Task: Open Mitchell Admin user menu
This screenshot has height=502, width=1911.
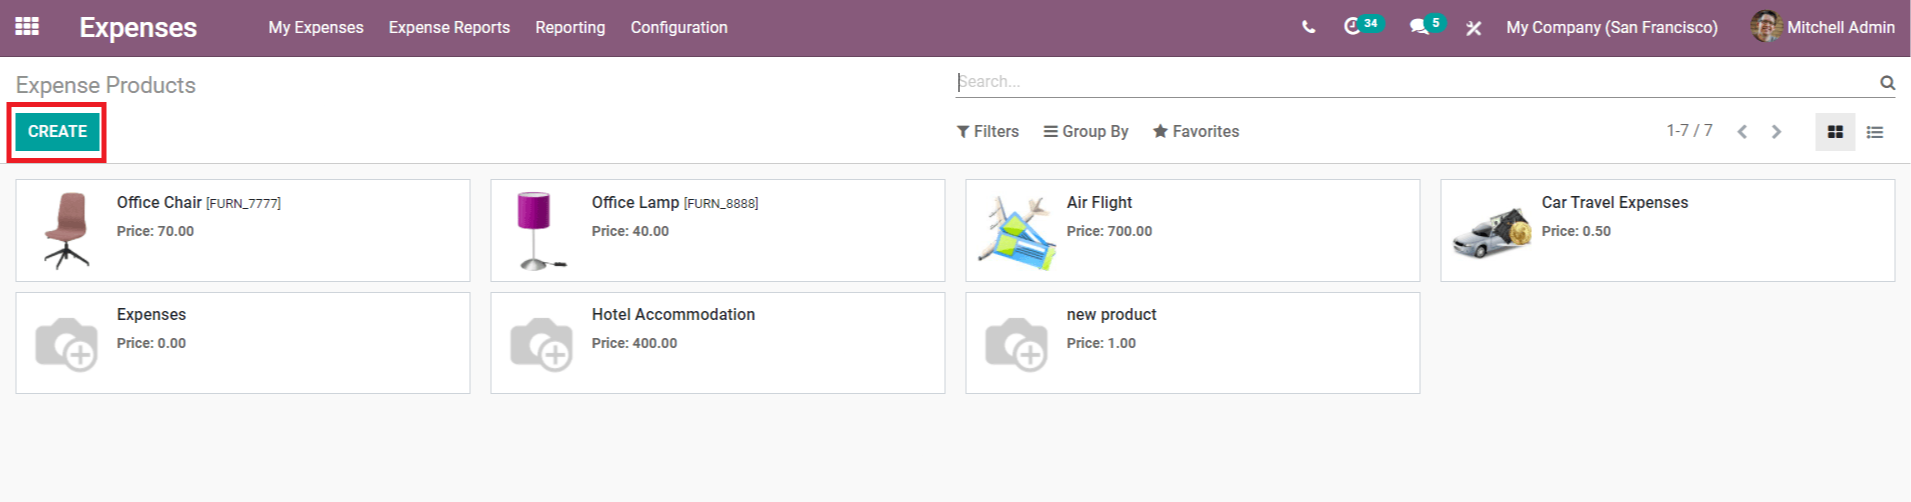Action: pos(1822,28)
